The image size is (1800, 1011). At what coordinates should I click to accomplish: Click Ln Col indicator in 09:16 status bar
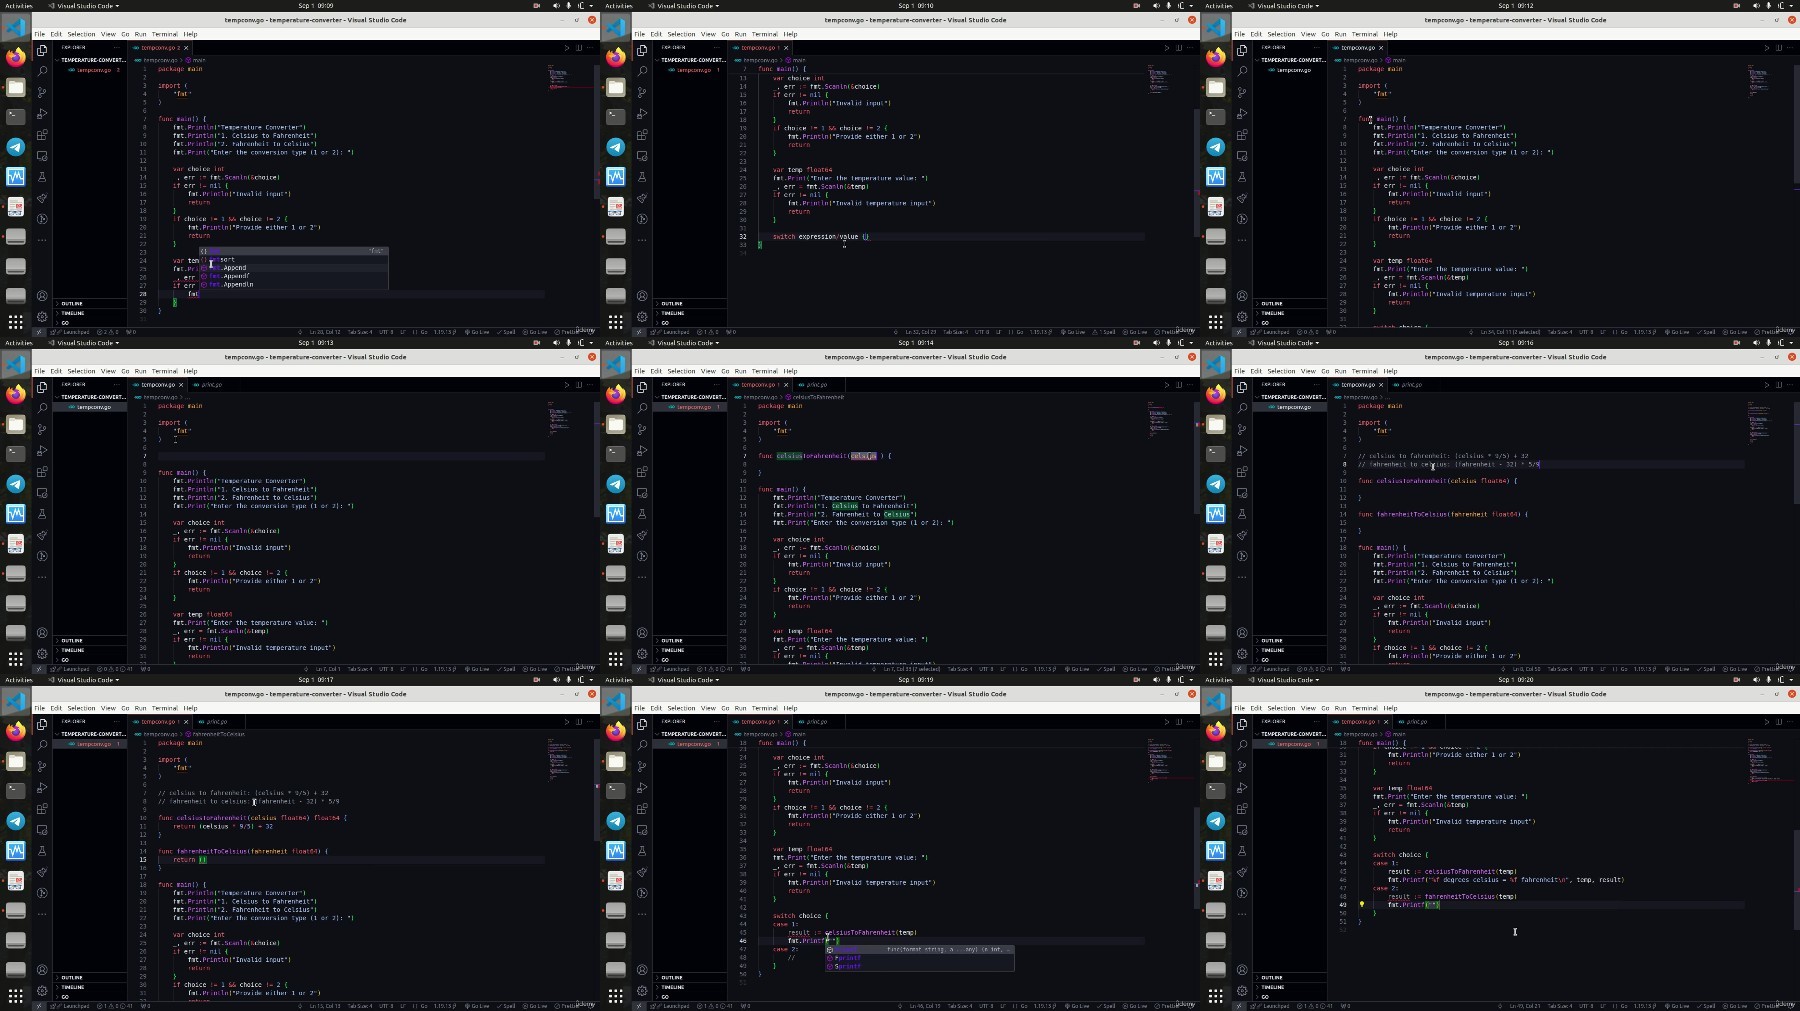pos(1525,669)
